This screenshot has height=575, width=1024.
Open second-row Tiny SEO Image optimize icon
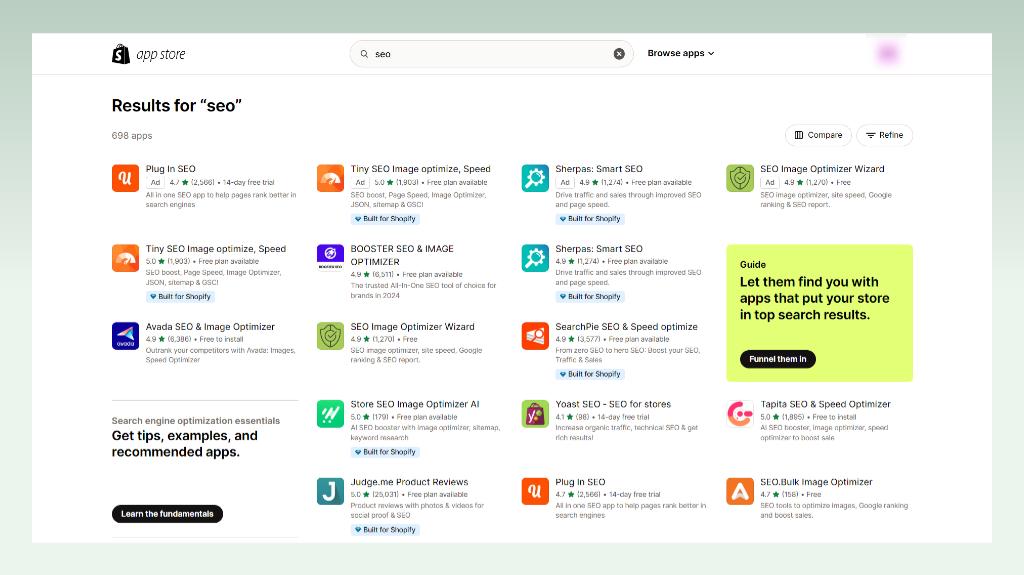coord(125,258)
